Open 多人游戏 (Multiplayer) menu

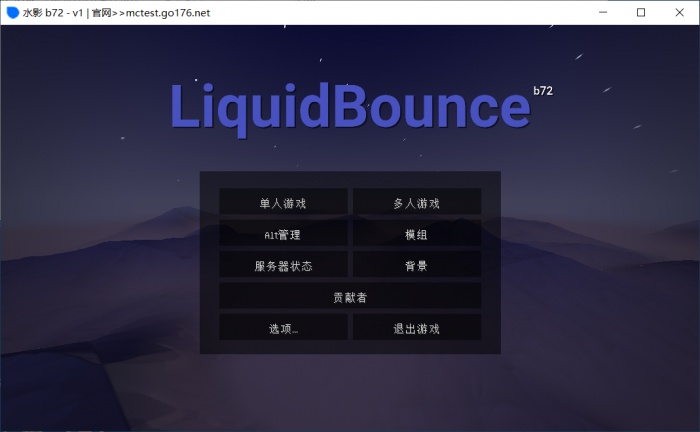pyautogui.click(x=417, y=203)
